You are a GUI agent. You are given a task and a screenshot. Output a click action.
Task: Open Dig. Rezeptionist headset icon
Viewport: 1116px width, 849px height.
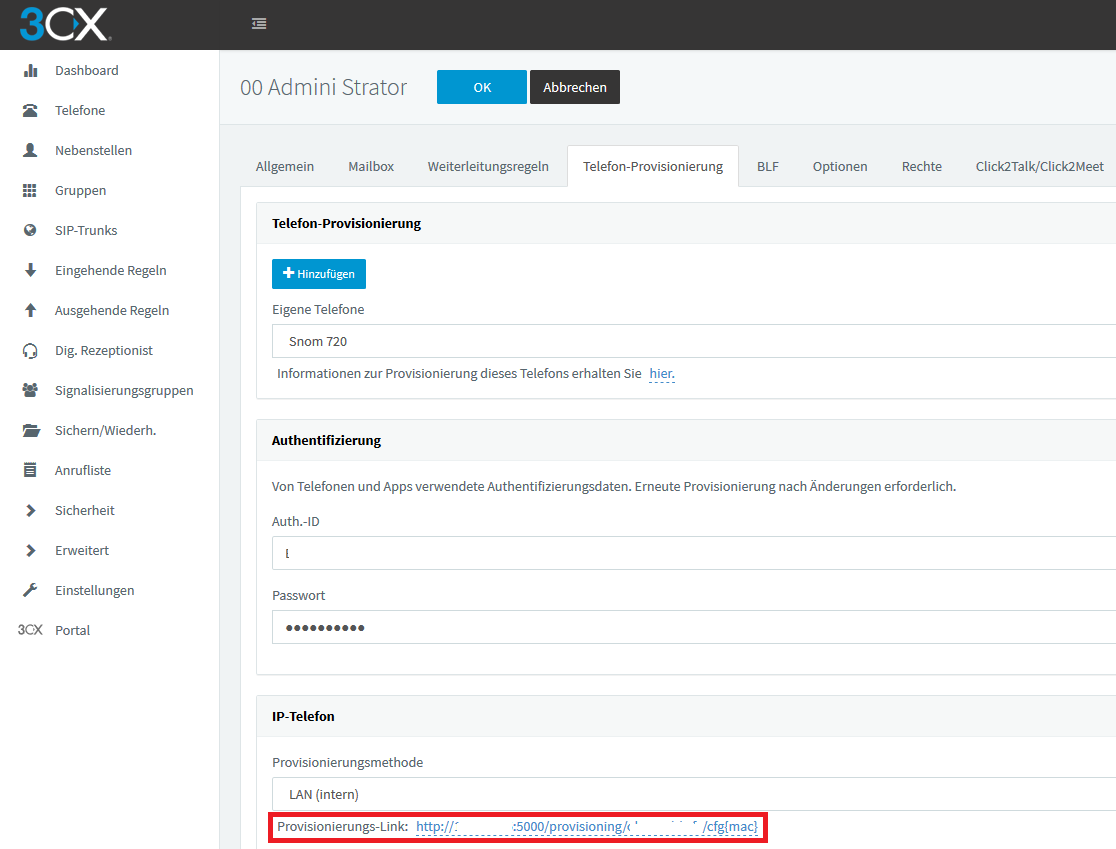point(30,351)
